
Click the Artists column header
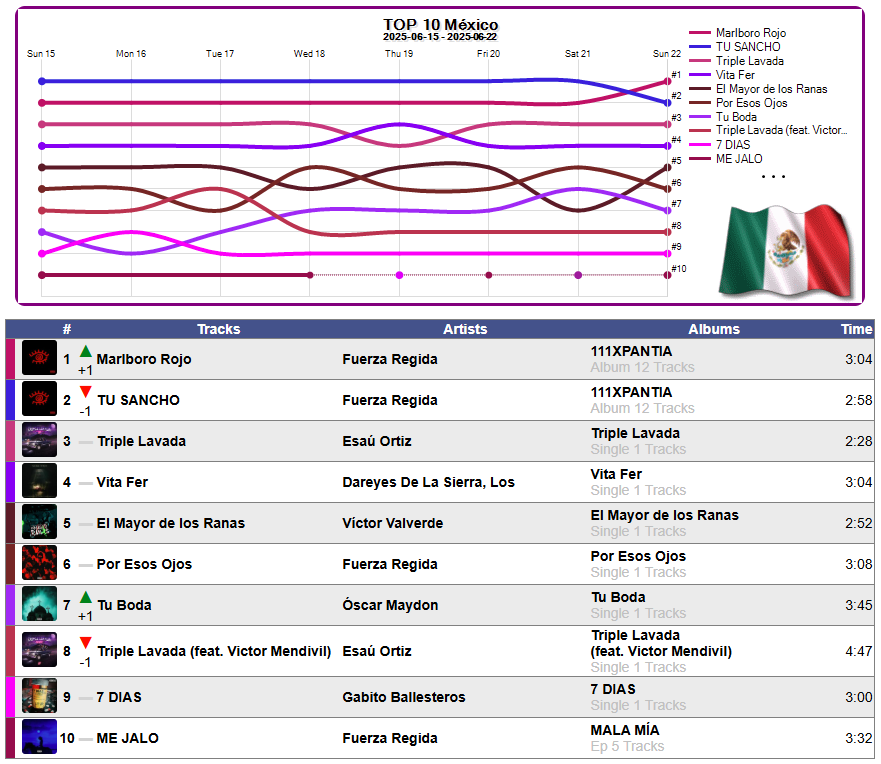[465, 329]
